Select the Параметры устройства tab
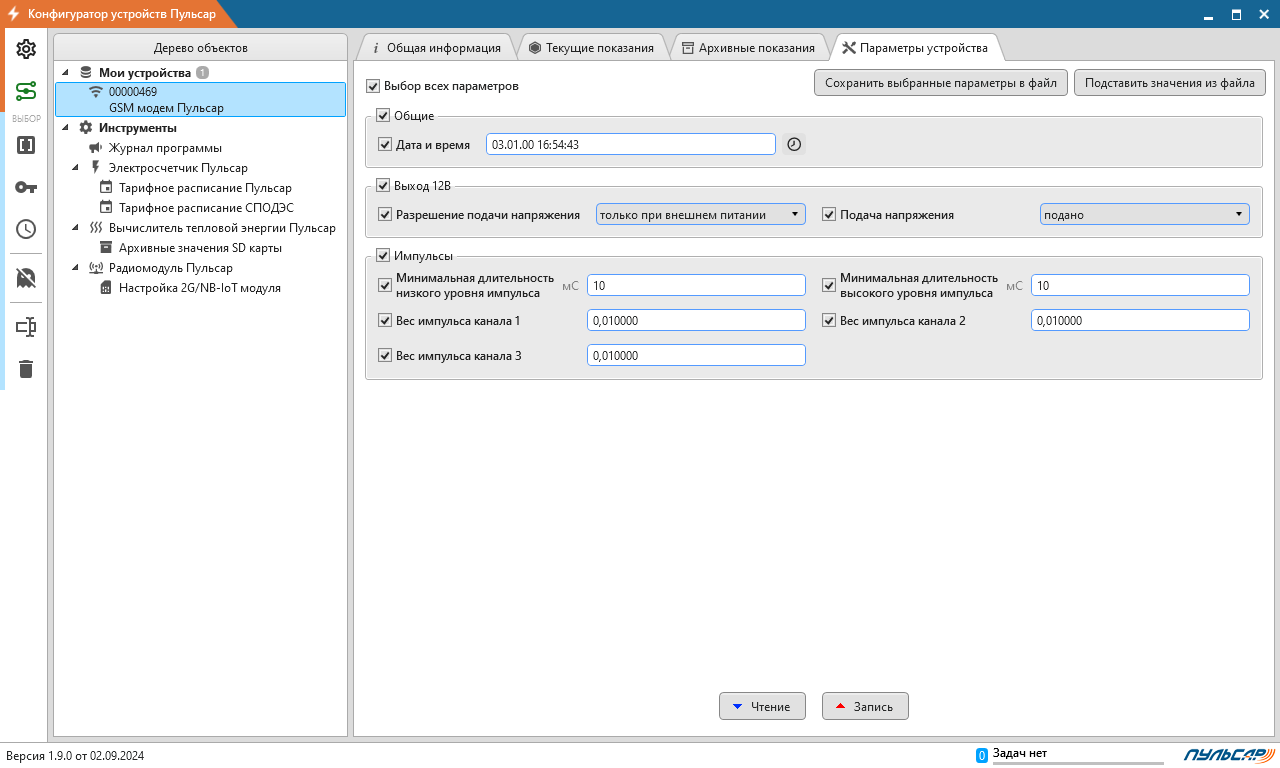 915,48
